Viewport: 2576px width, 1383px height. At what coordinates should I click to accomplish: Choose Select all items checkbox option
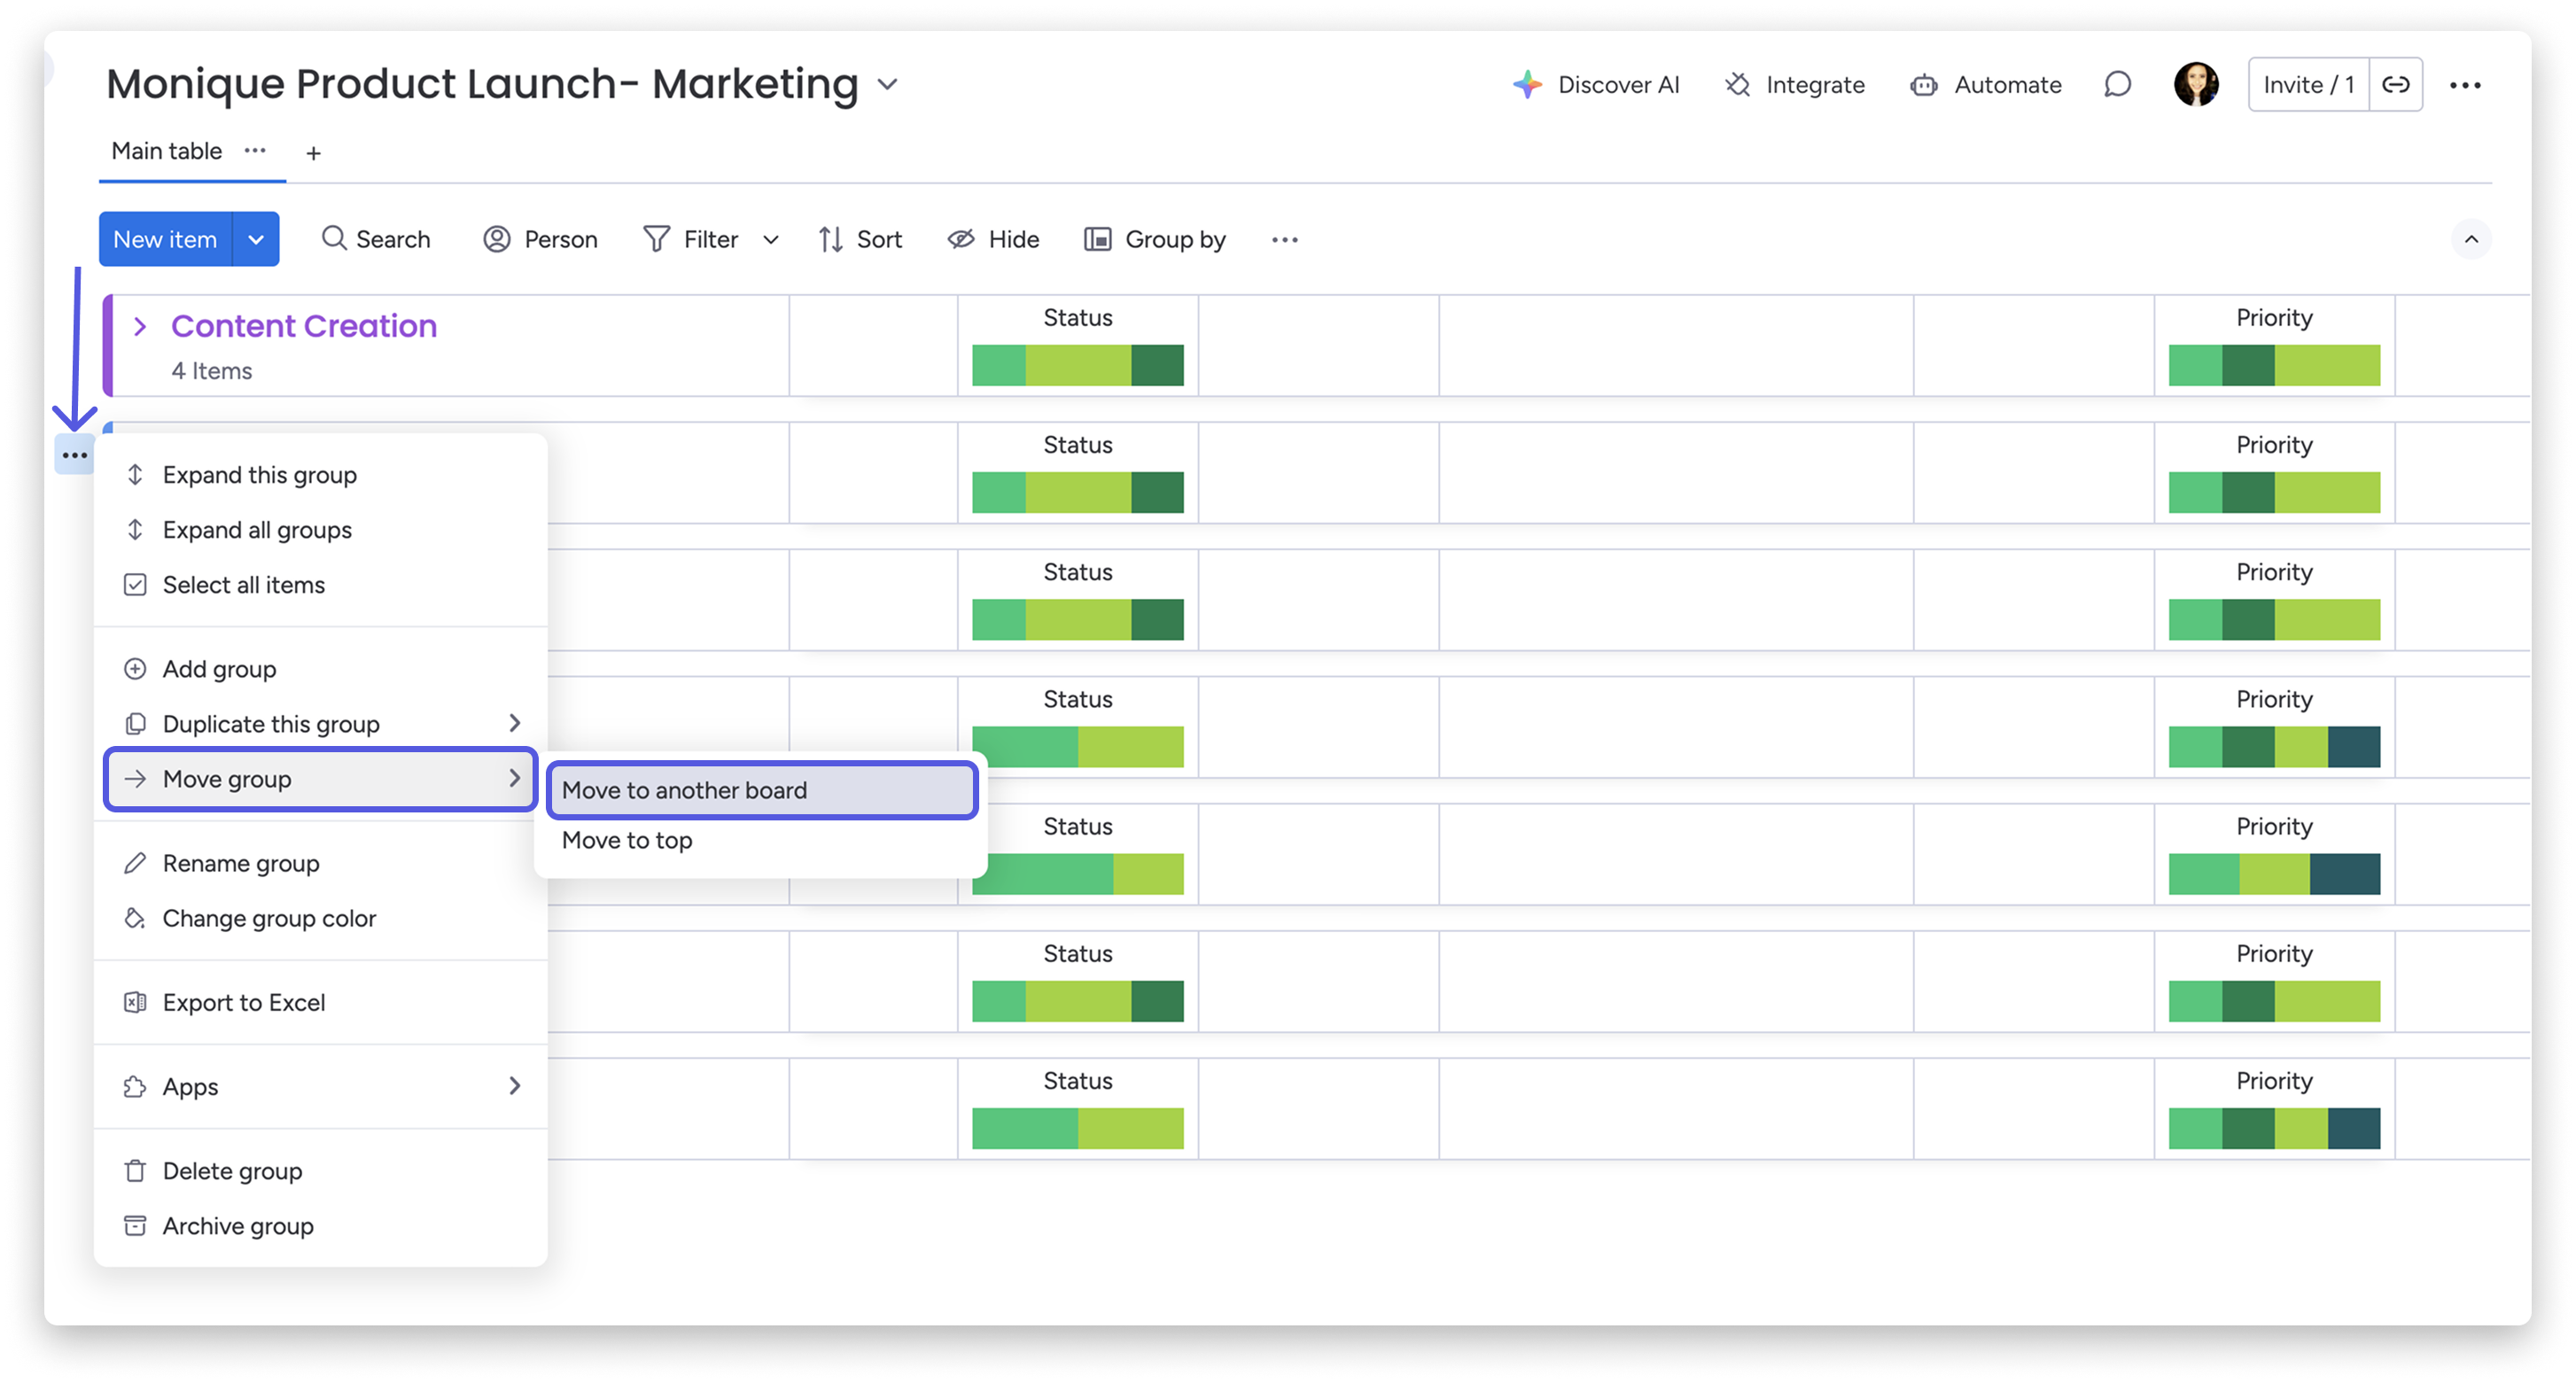coord(243,585)
